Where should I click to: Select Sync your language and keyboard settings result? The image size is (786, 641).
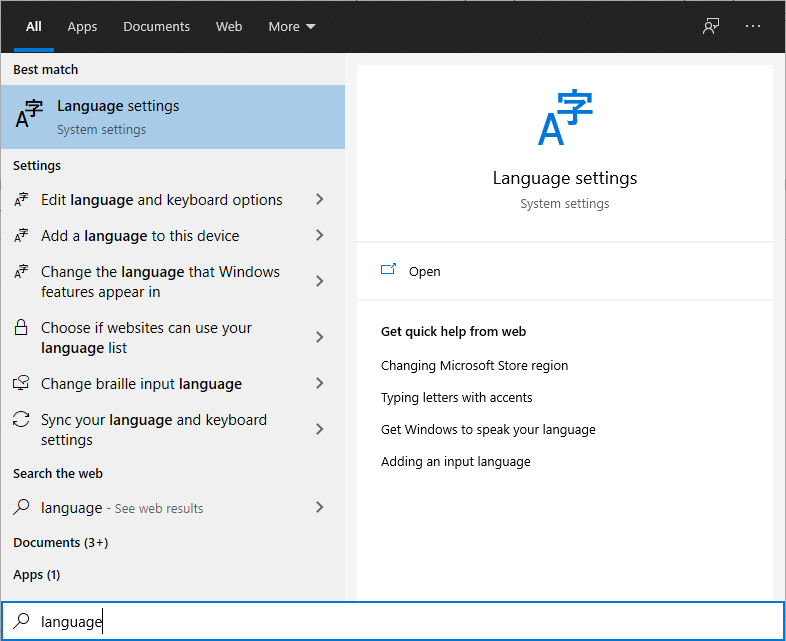coord(172,430)
